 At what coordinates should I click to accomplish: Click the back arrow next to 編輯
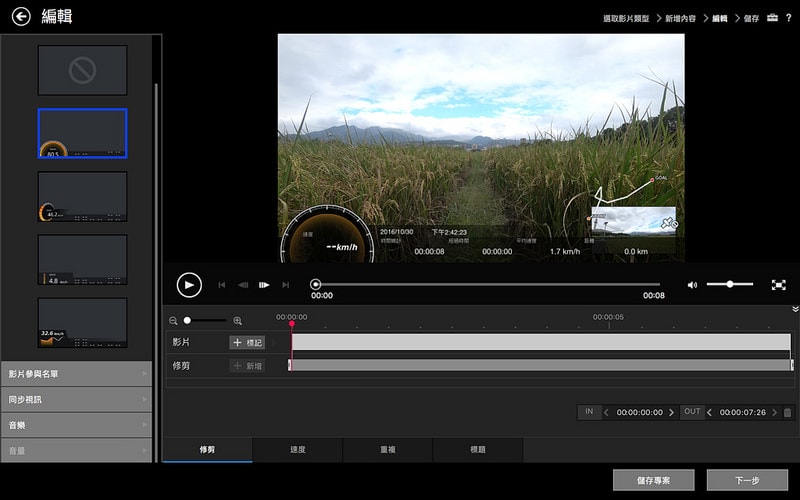tap(21, 17)
